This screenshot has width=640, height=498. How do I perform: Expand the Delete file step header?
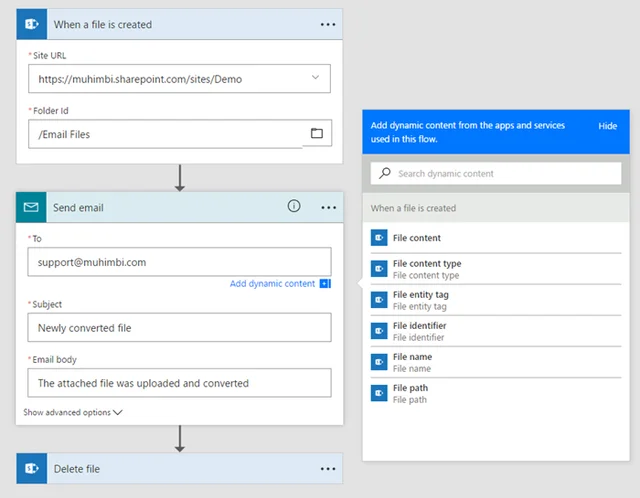tap(180, 469)
